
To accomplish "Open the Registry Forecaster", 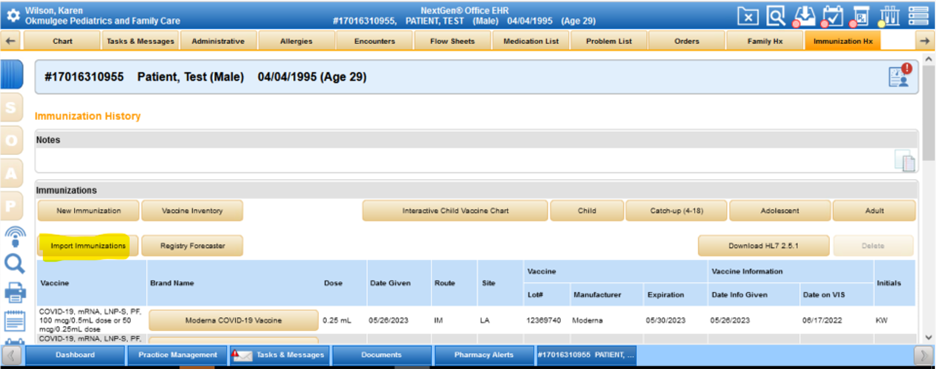I will [192, 245].
